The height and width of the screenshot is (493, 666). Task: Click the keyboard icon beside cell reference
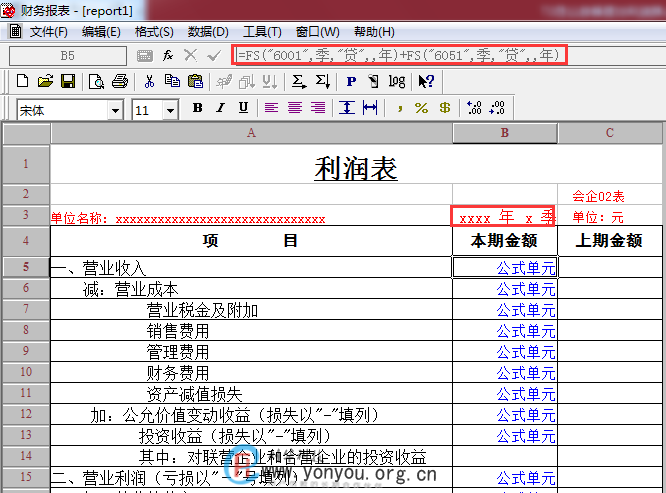pos(144,56)
